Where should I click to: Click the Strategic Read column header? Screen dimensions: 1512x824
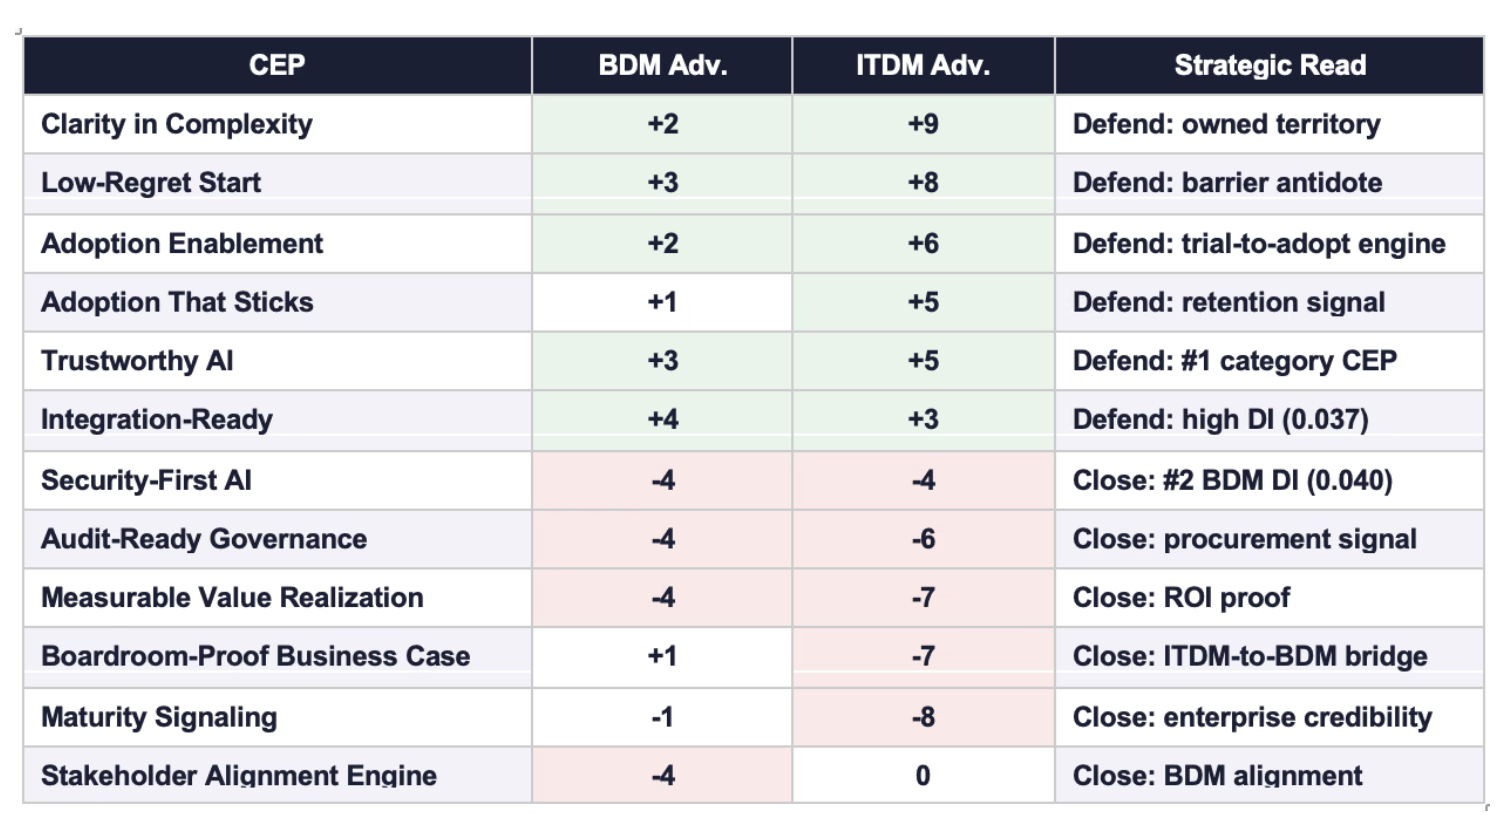(1269, 66)
